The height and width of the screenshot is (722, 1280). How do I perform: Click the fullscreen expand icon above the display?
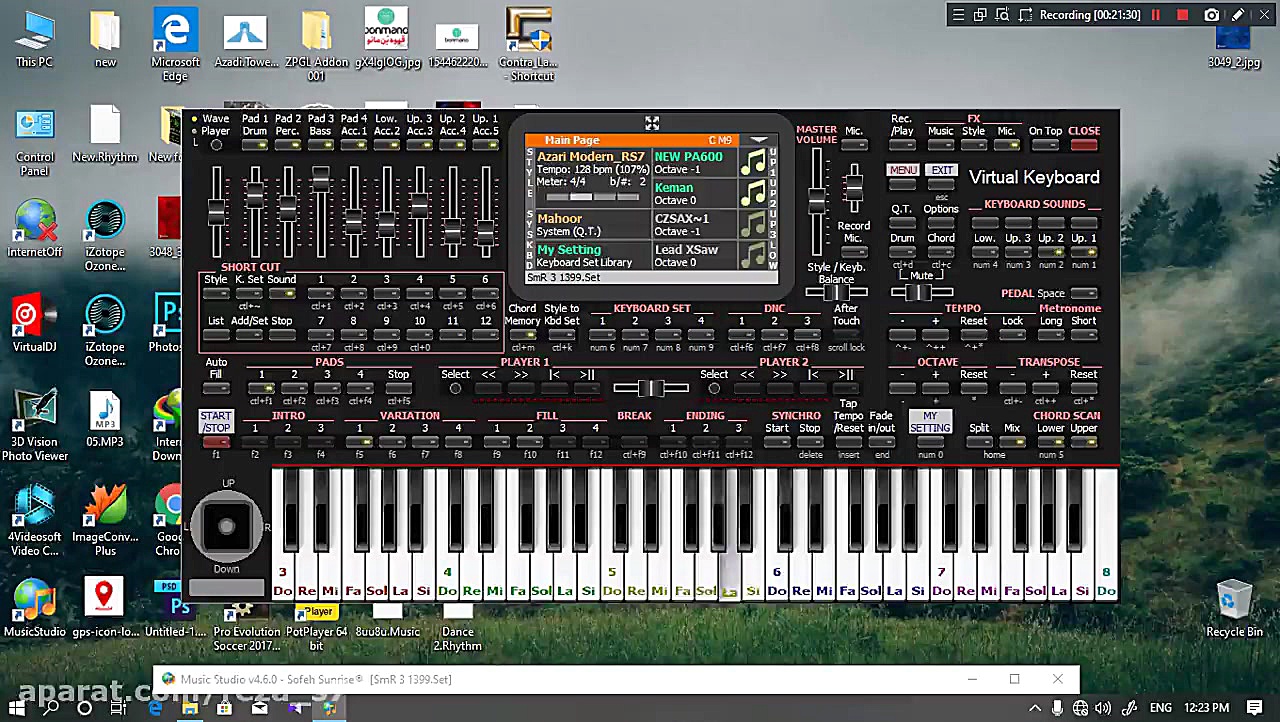point(652,123)
